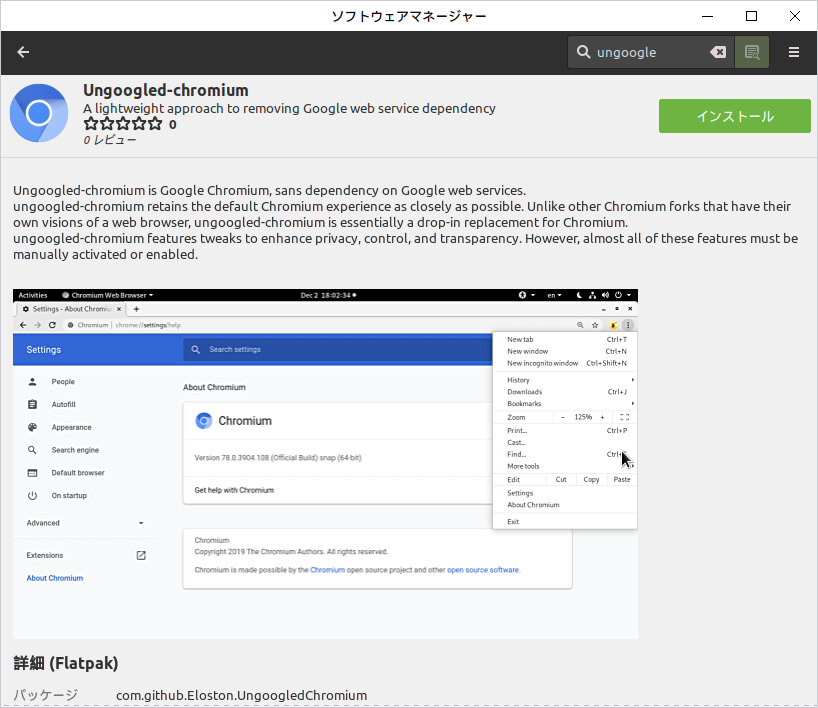Click the search magnifier icon
This screenshot has width=818, height=708.
(x=583, y=52)
